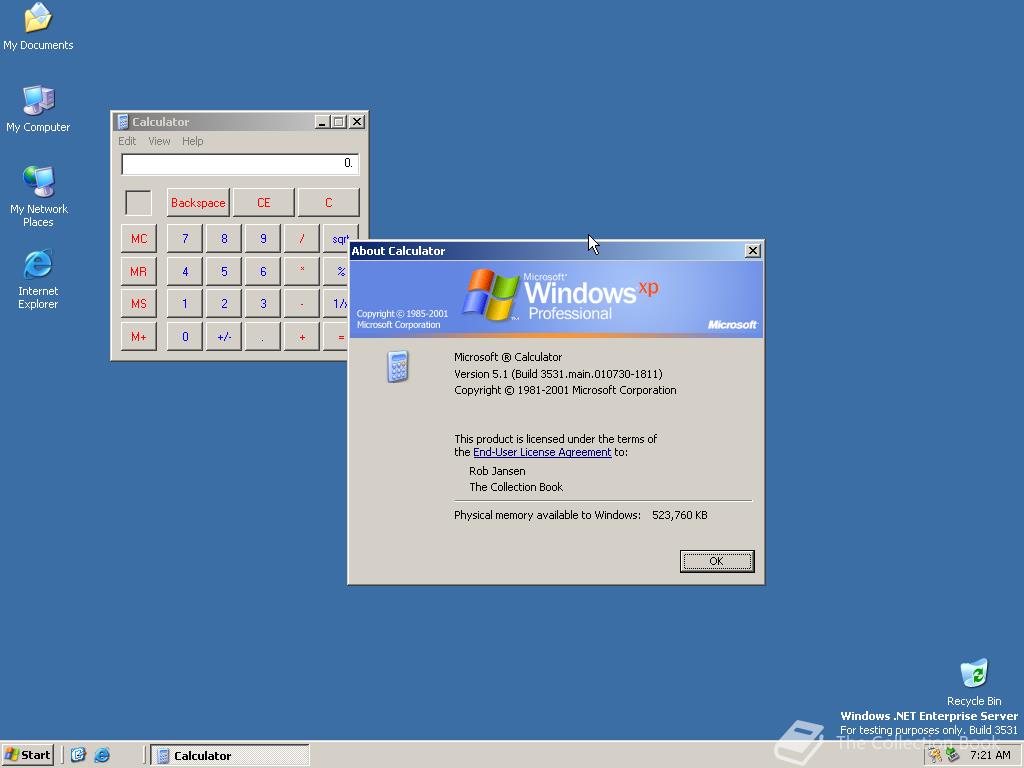Click the first system tray icon
The height and width of the screenshot is (768, 1024).
point(935,755)
